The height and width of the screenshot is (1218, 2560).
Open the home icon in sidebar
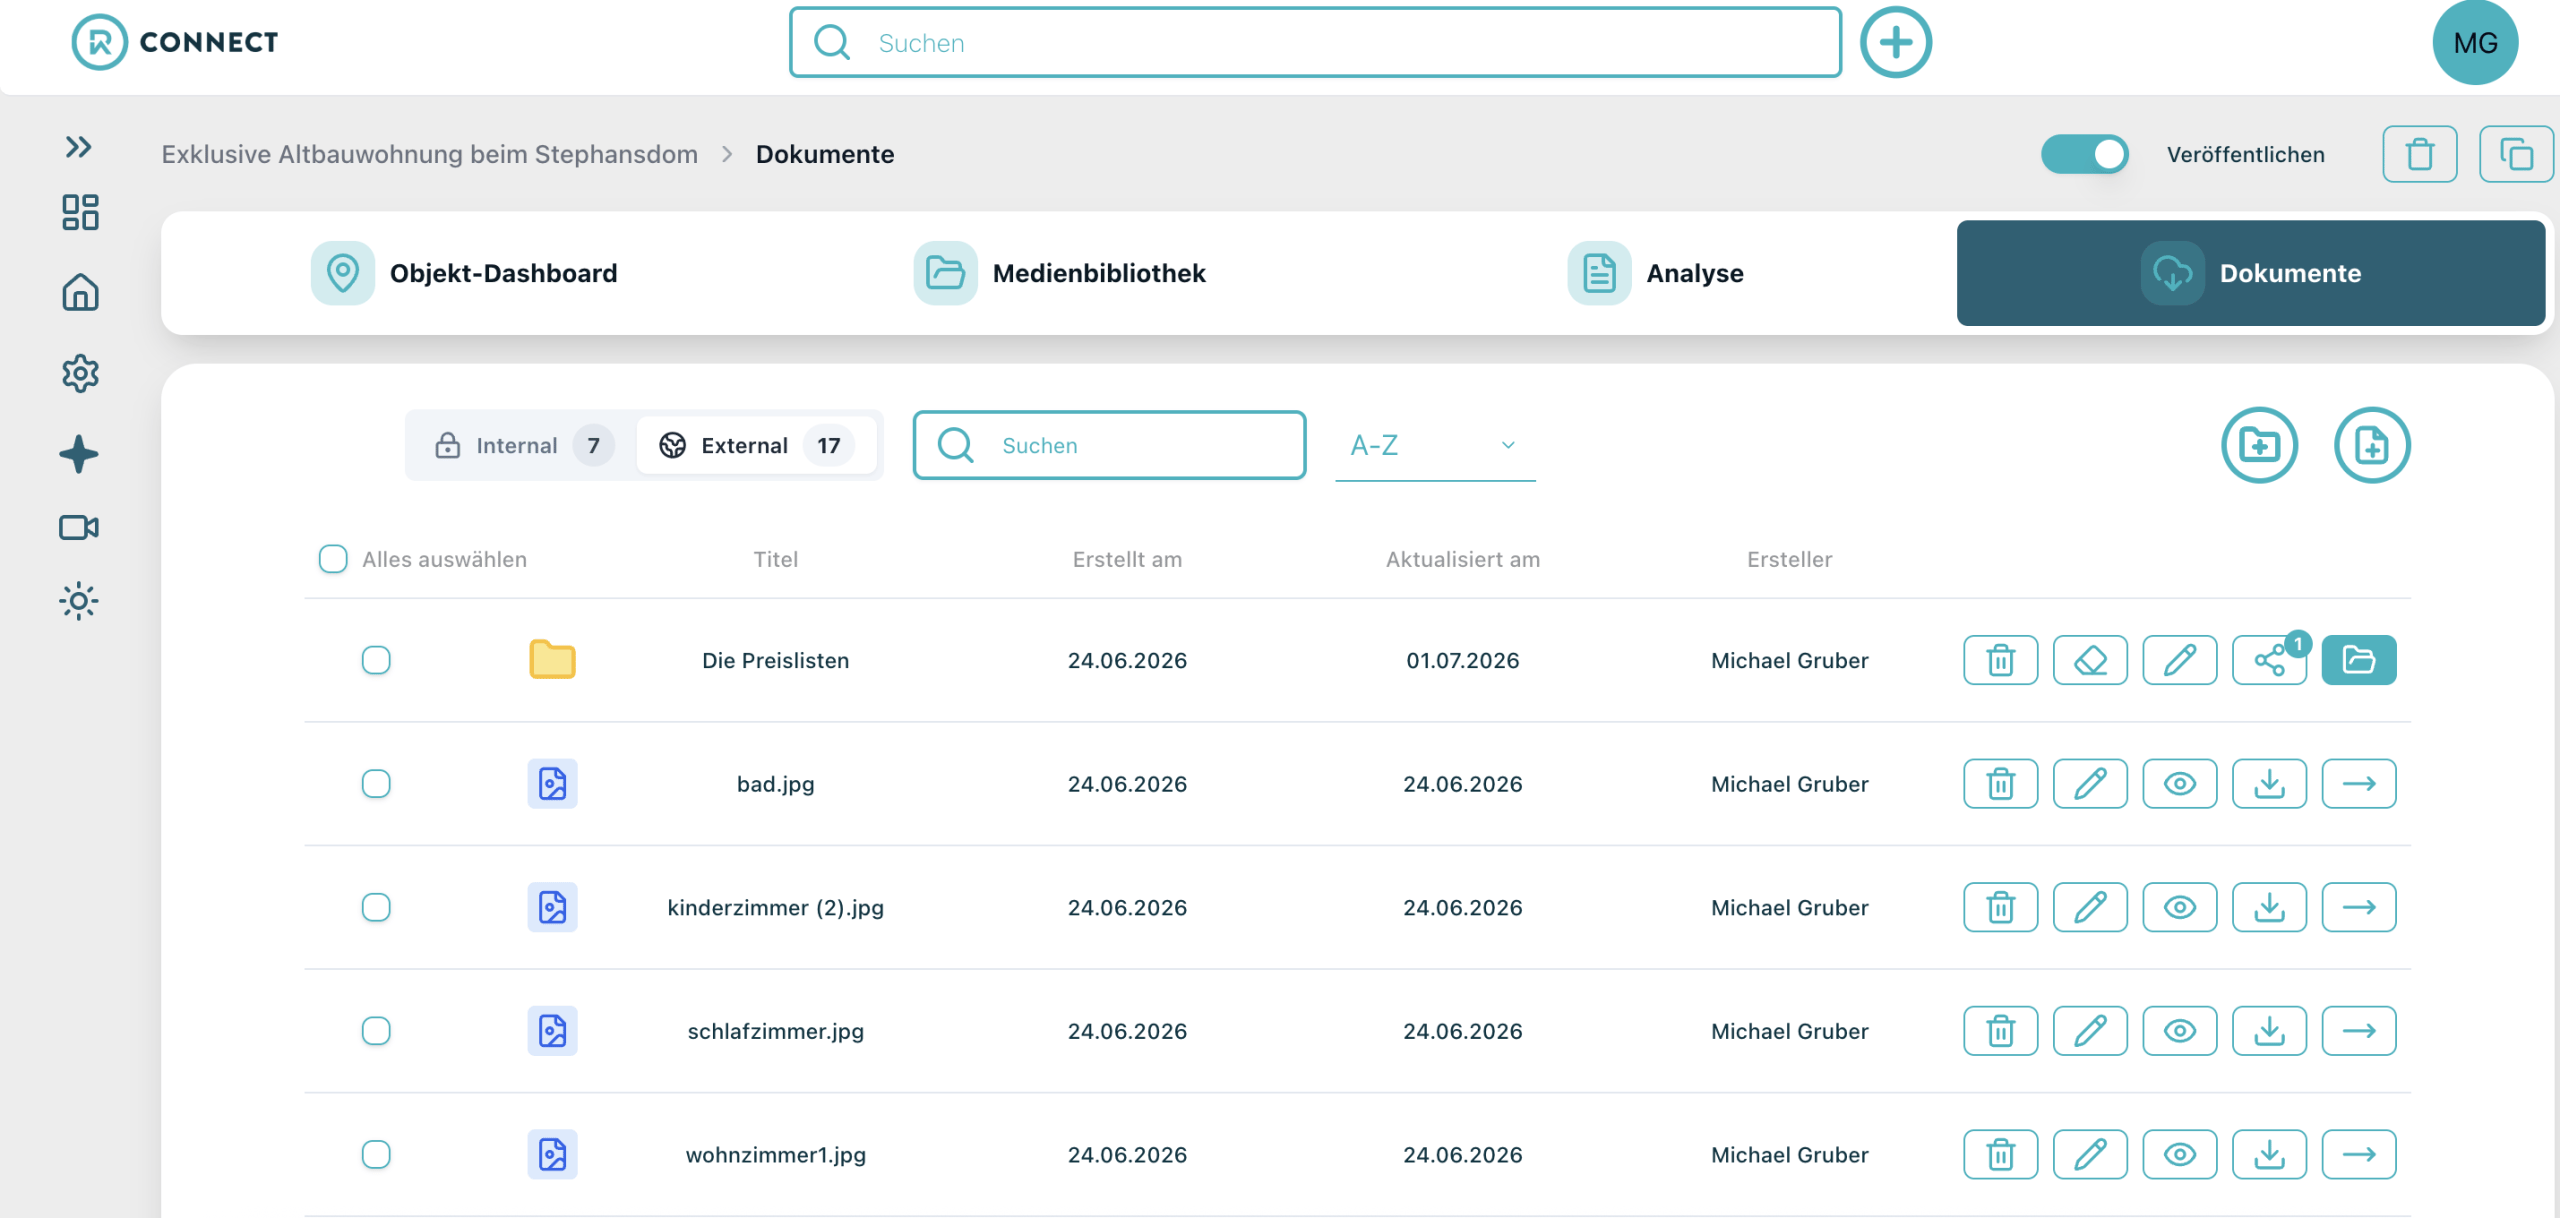80,292
